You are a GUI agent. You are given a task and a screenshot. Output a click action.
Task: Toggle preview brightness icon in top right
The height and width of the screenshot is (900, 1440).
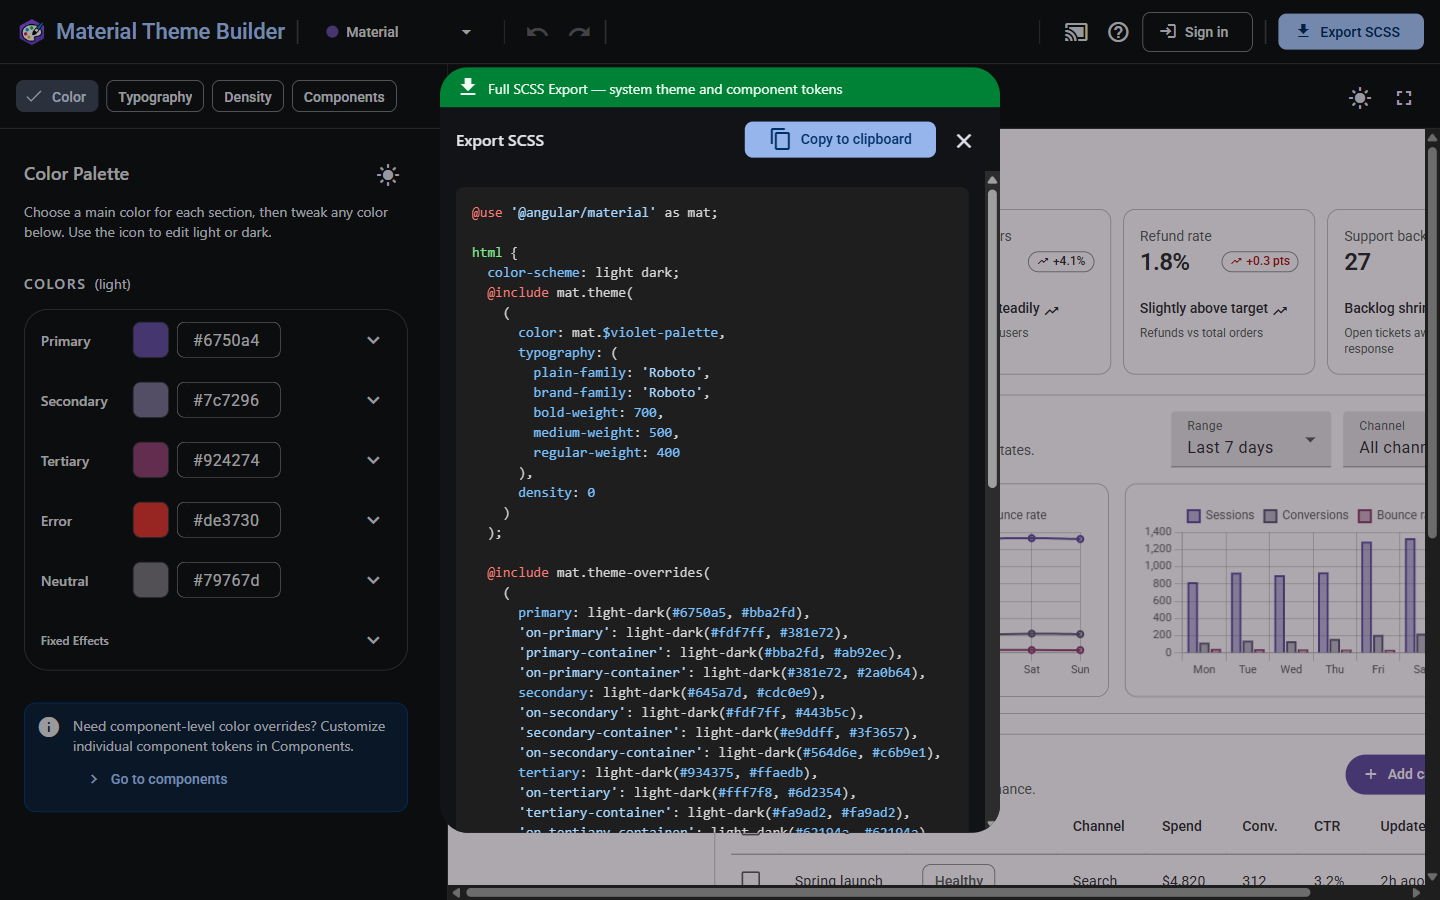(x=1360, y=97)
